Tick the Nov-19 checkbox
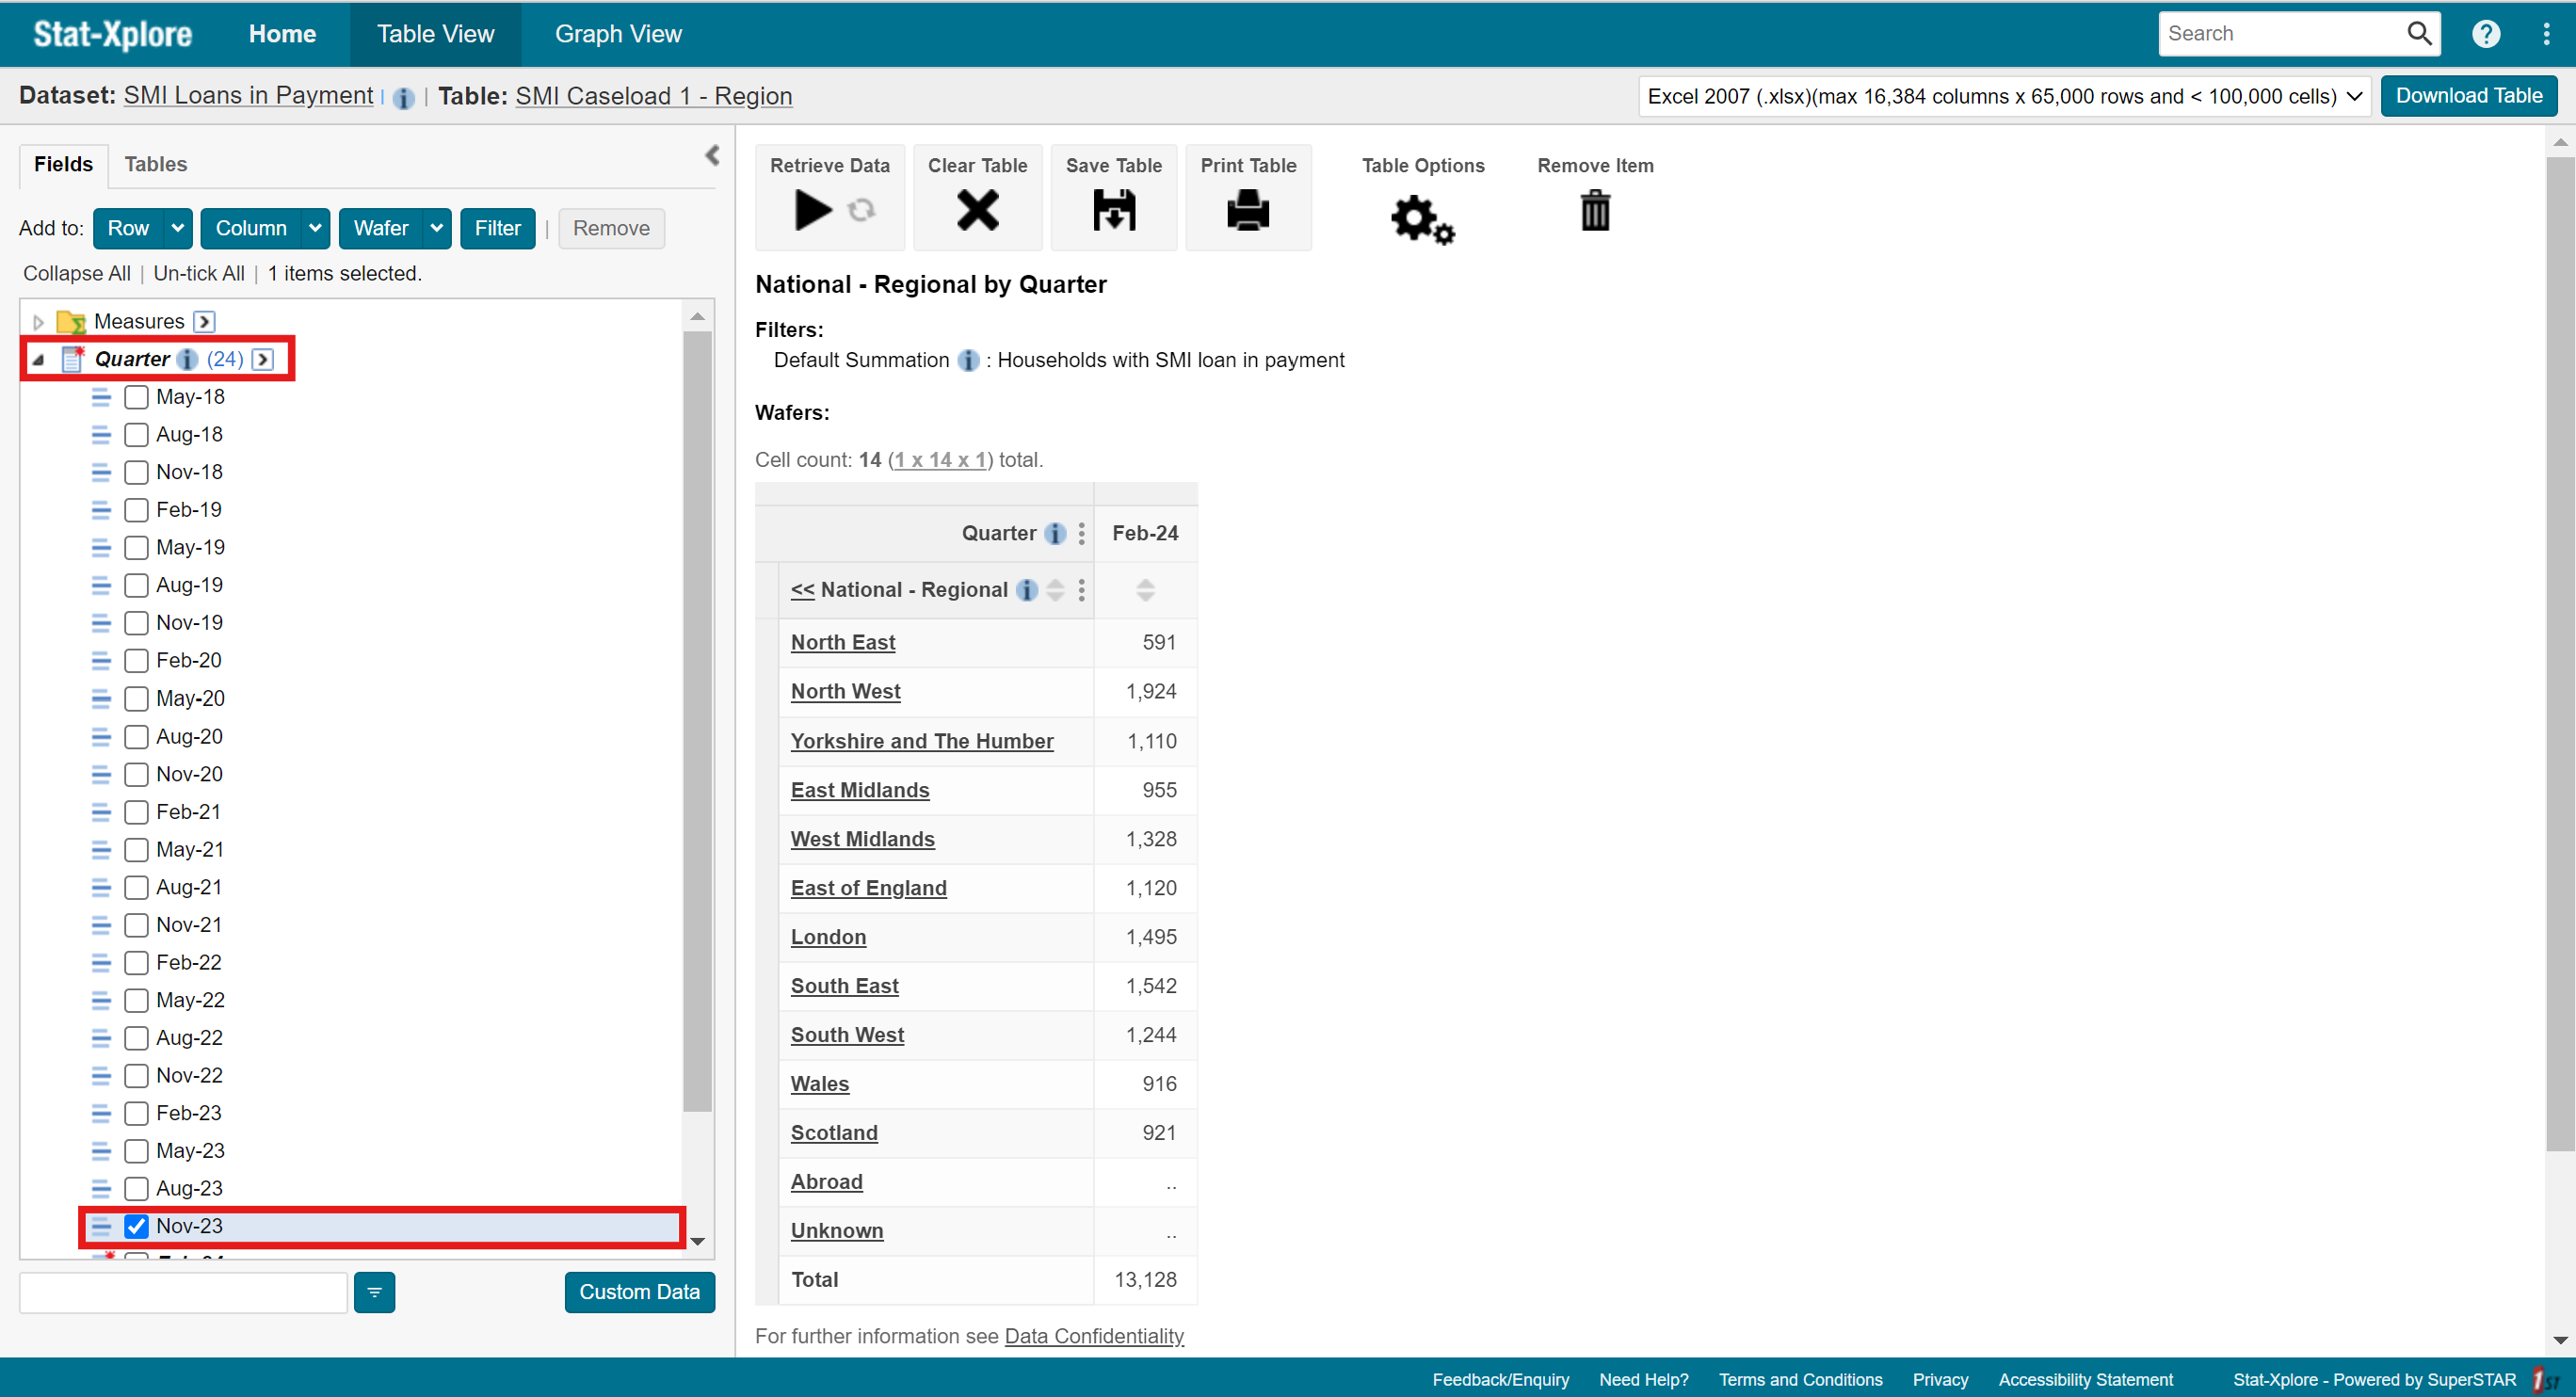The height and width of the screenshot is (1397, 2576). pos(136,623)
